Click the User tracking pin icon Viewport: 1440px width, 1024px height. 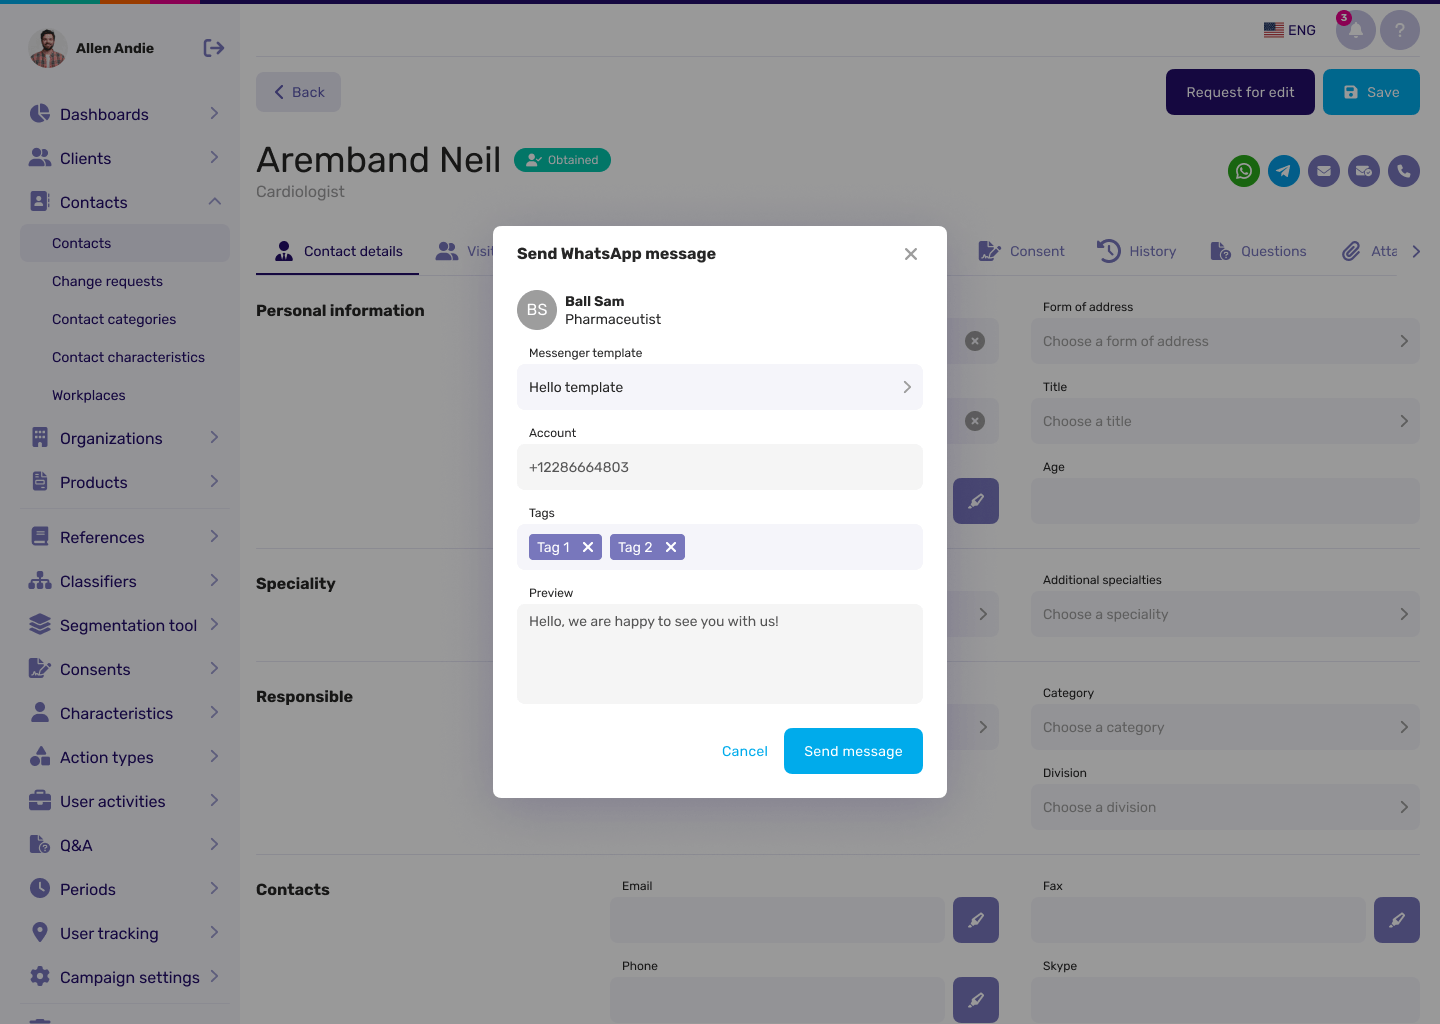pos(40,933)
